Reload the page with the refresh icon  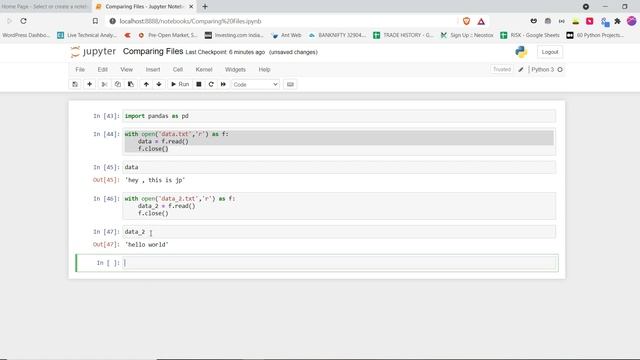[23, 21]
